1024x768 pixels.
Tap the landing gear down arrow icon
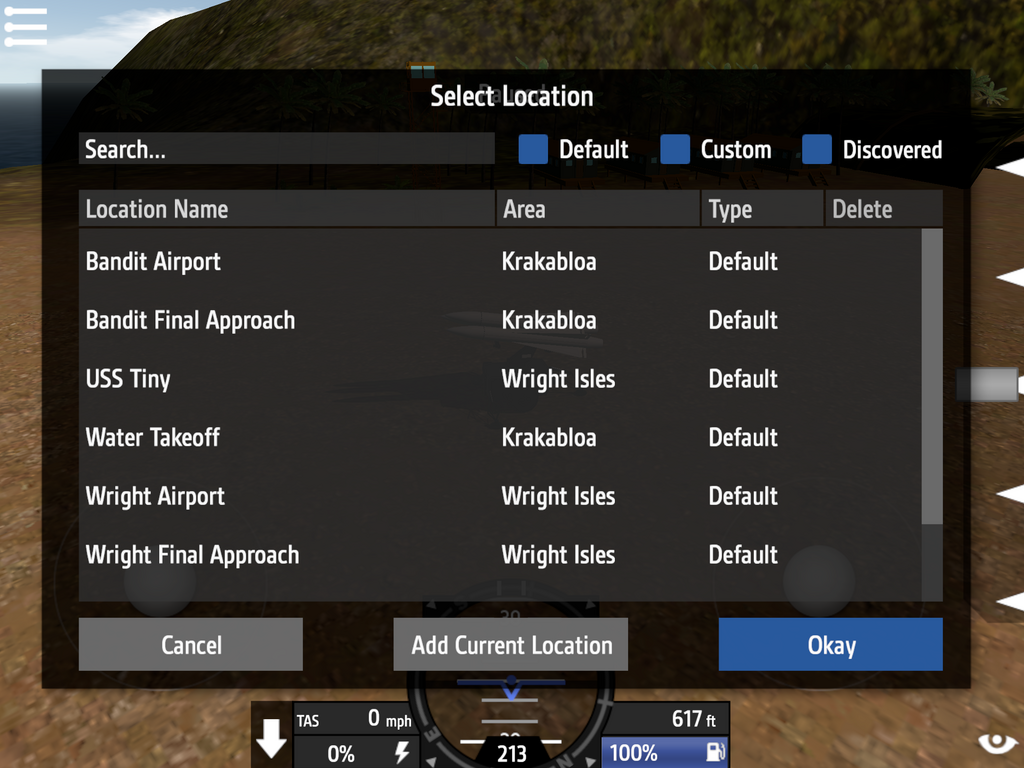(271, 739)
